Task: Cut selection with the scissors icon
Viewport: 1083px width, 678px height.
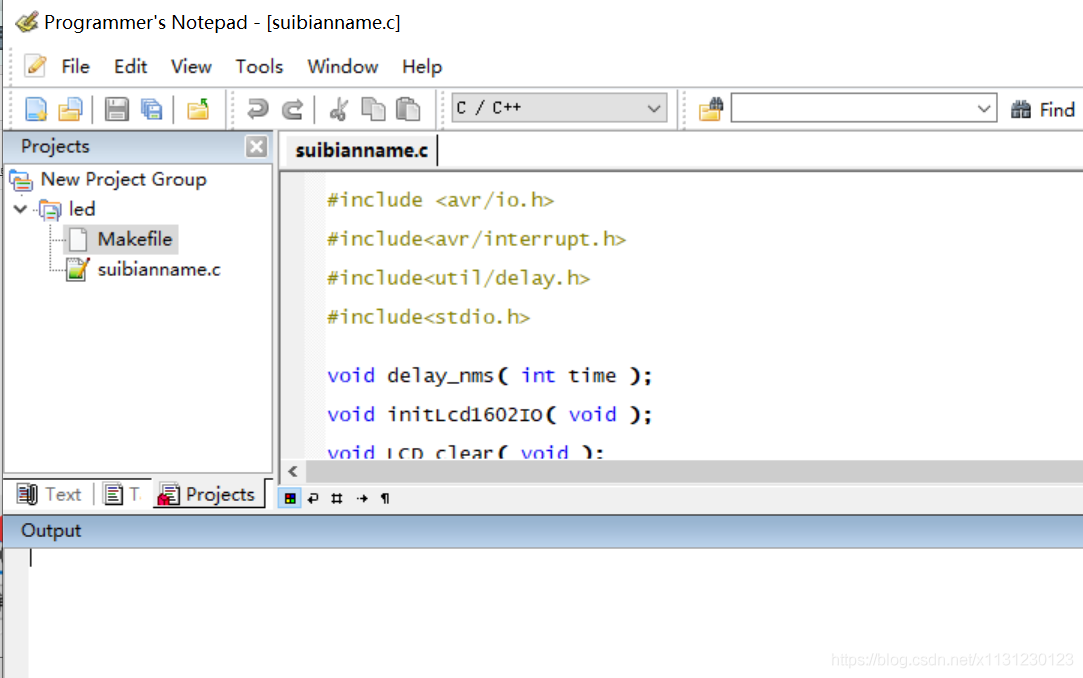Action: 338,109
